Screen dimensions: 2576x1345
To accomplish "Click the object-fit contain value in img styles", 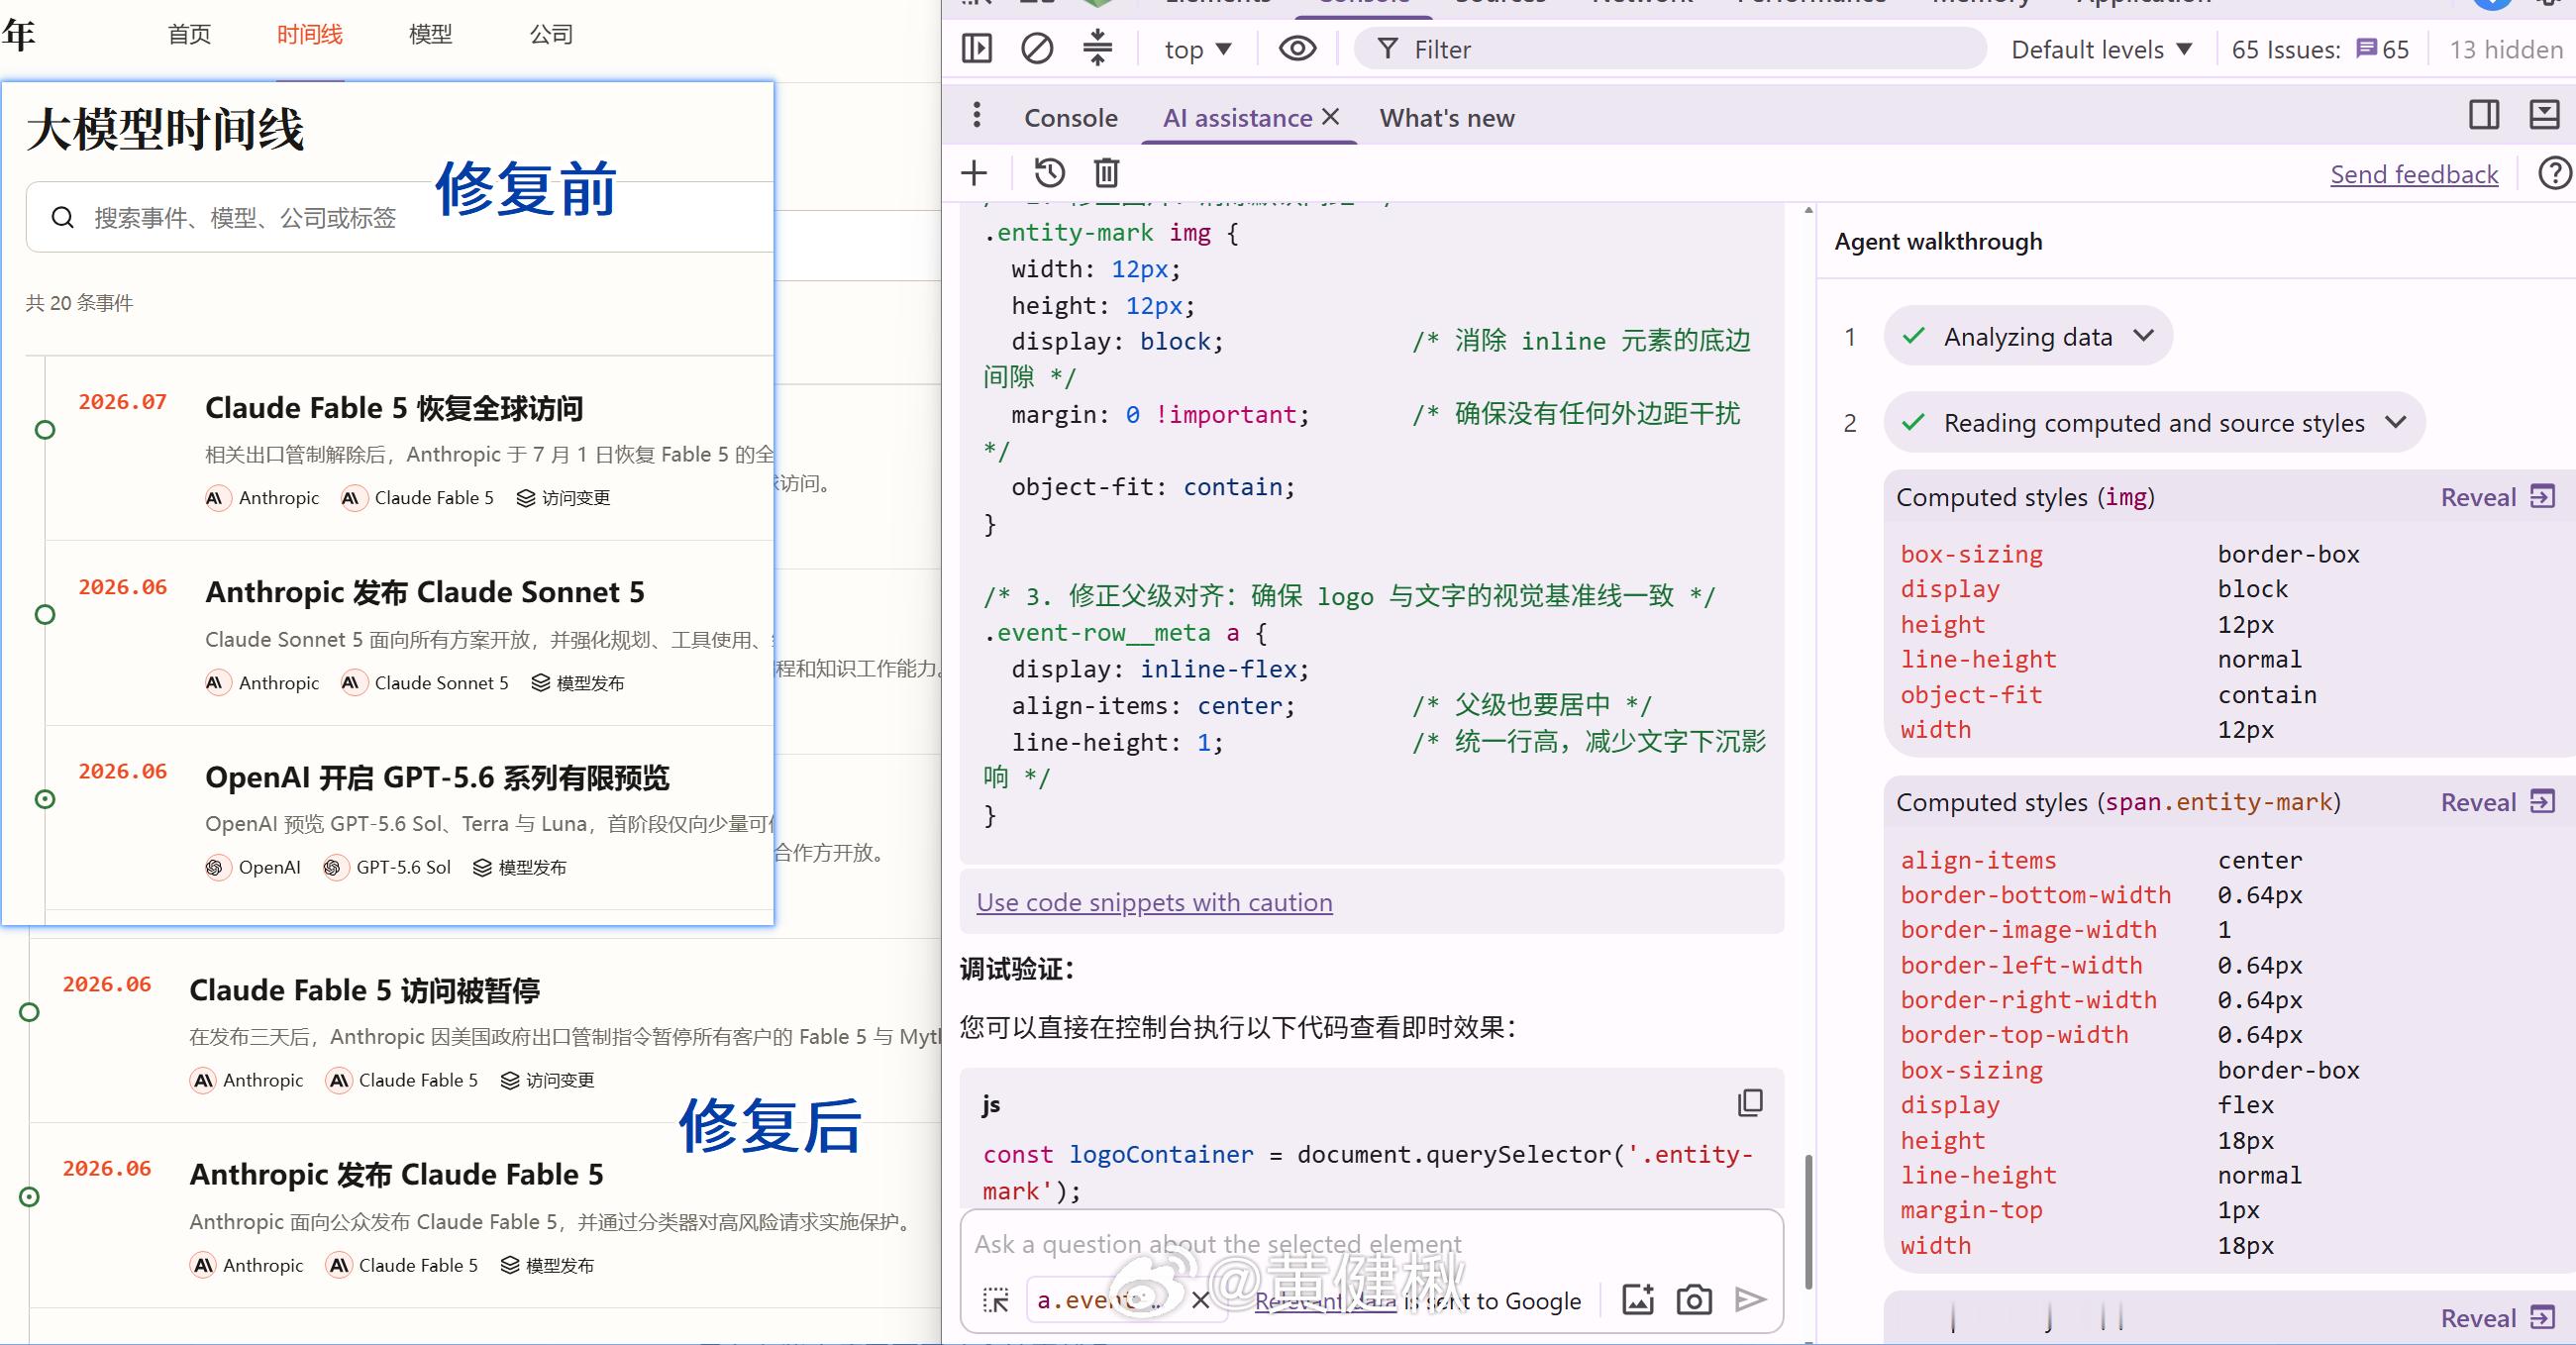I will tap(2266, 695).
